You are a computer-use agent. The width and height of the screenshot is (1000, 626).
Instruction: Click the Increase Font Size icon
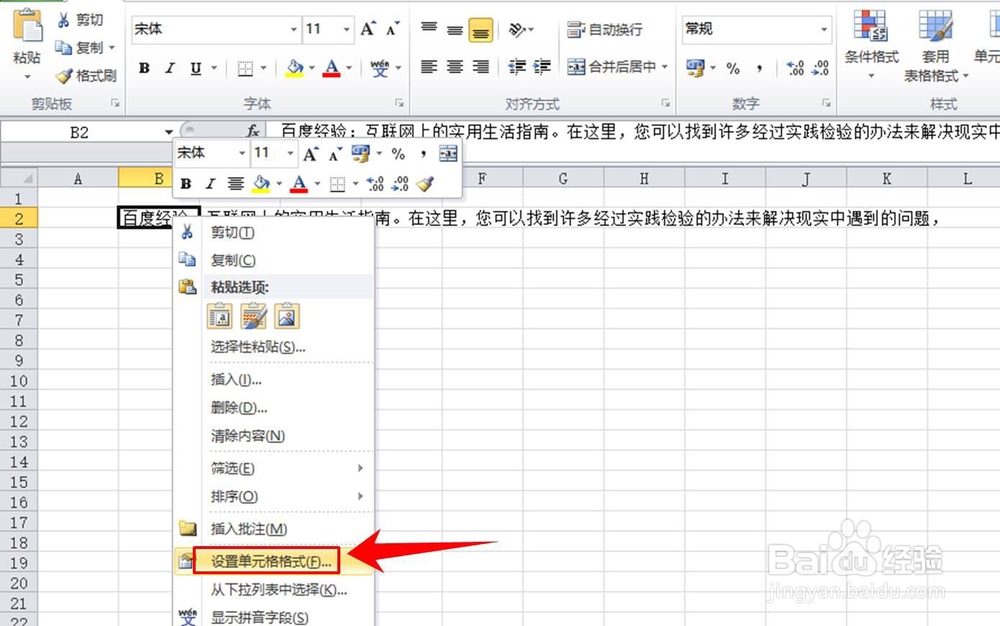(x=368, y=30)
